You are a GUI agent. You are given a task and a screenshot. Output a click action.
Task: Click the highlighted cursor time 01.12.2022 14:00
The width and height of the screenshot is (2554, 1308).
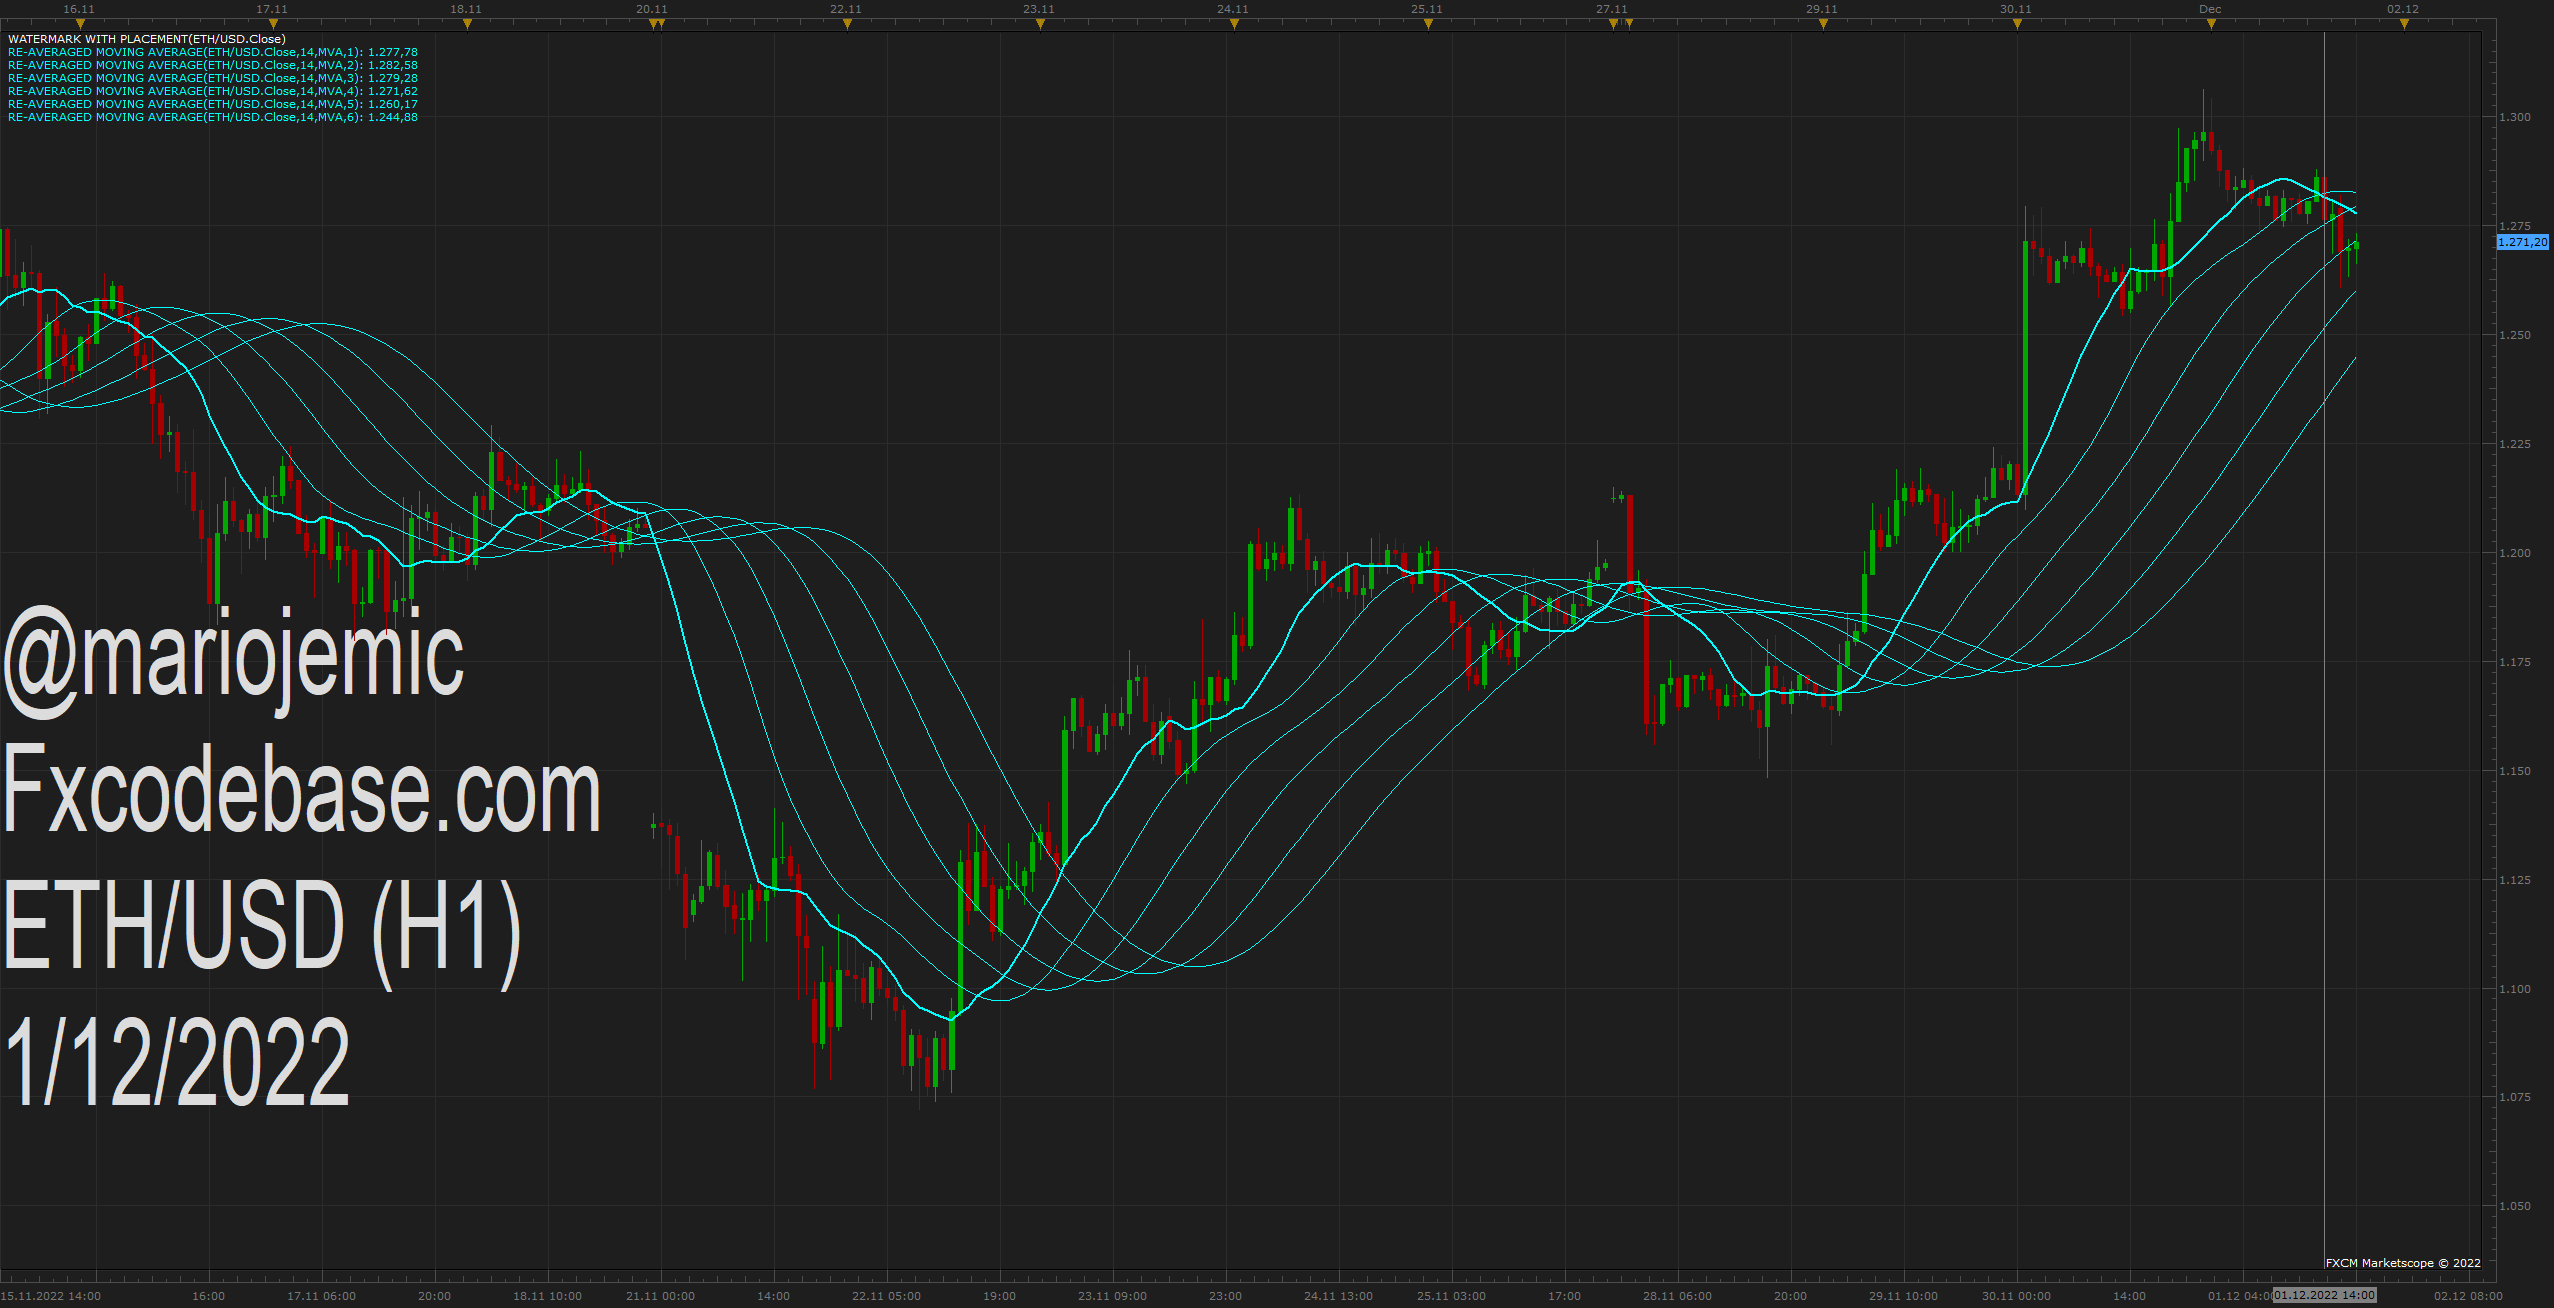coord(2325,1295)
